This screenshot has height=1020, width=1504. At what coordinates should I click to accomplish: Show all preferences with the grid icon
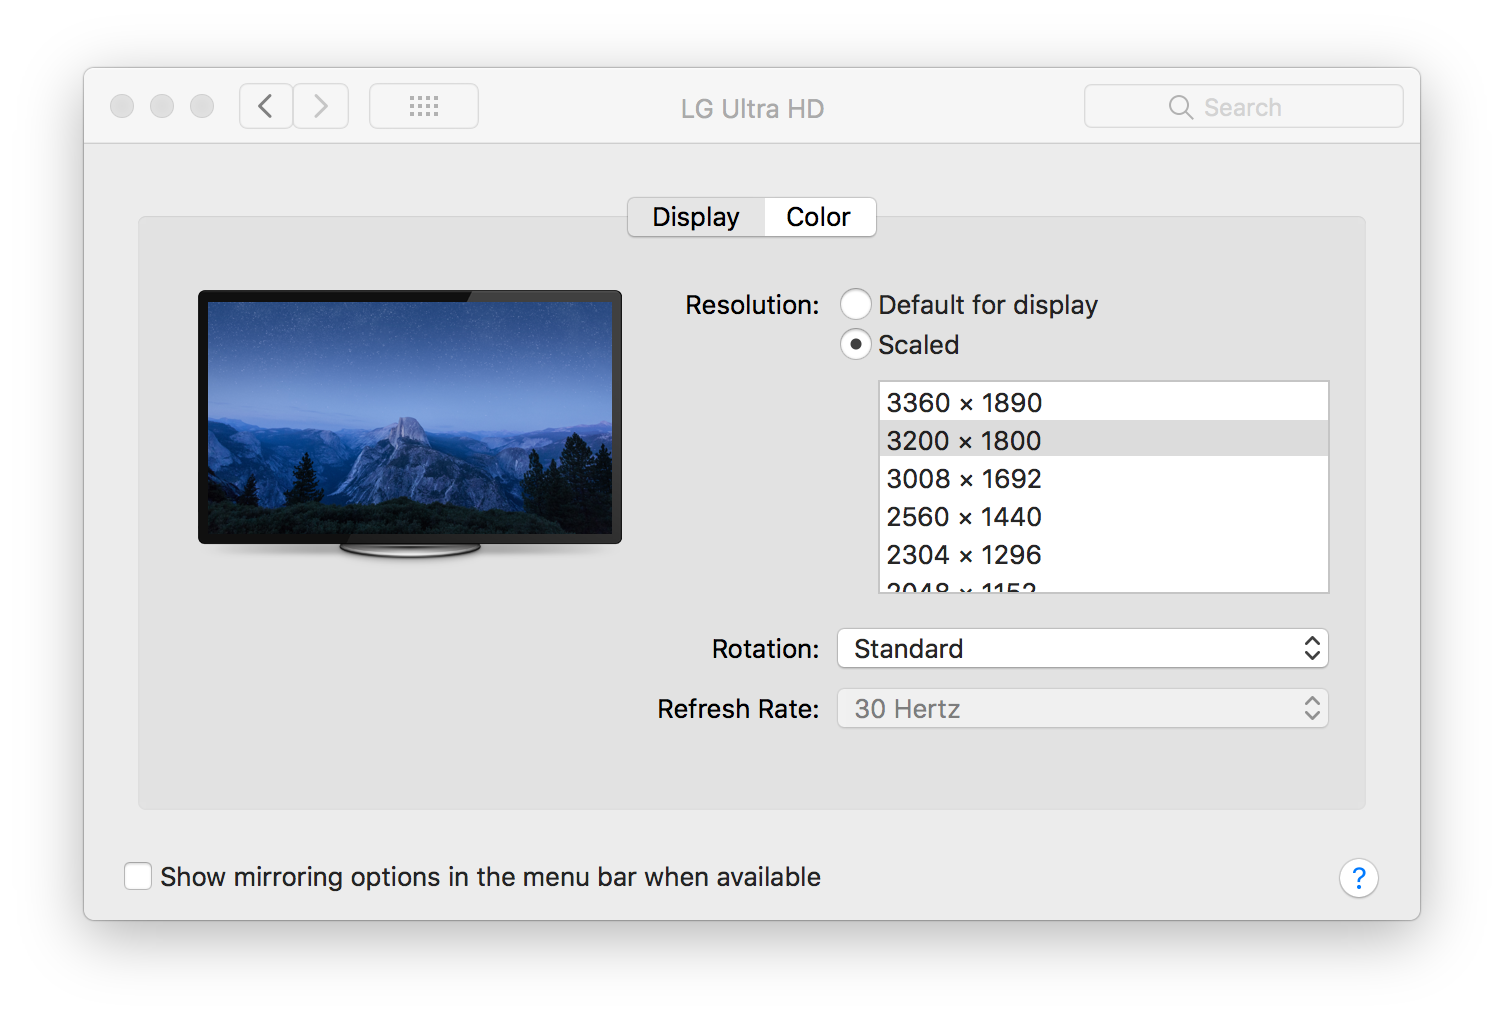(424, 106)
